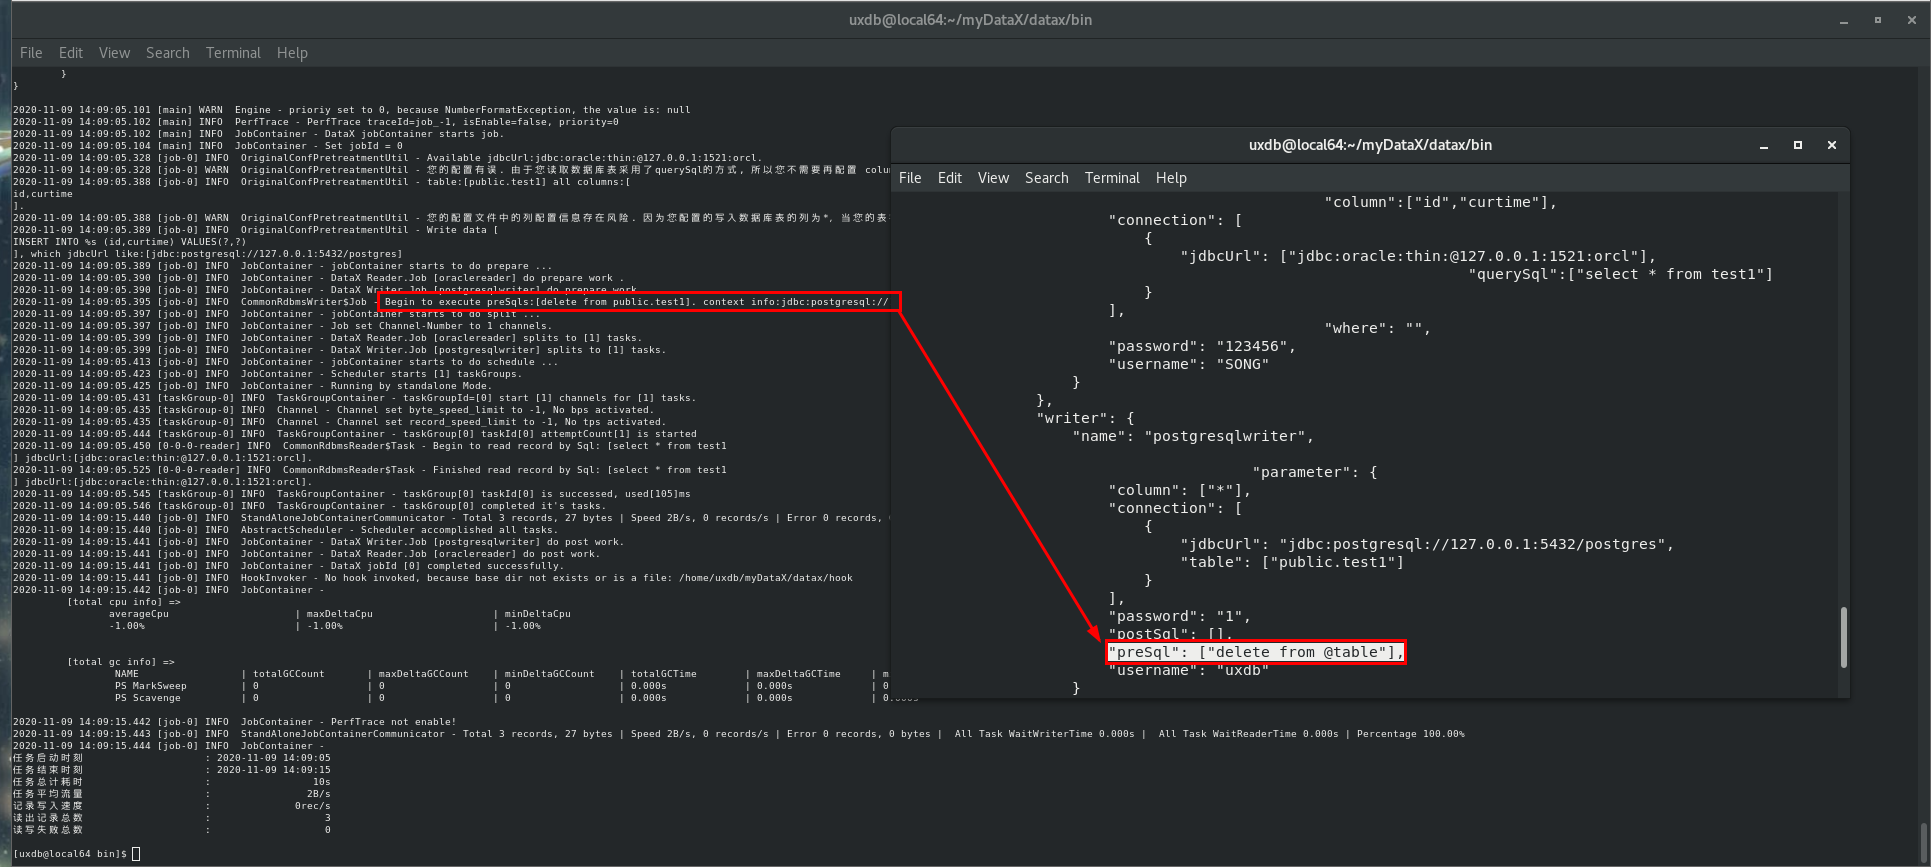Screen dimensions: 1931x867
Task: Click the "Running by standalone Mode" log line
Action: click(252, 386)
